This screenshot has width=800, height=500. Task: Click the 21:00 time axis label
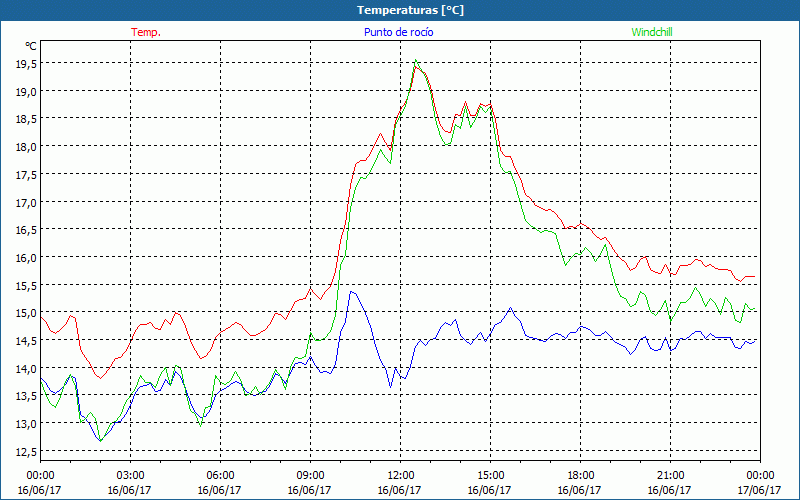pos(670,475)
